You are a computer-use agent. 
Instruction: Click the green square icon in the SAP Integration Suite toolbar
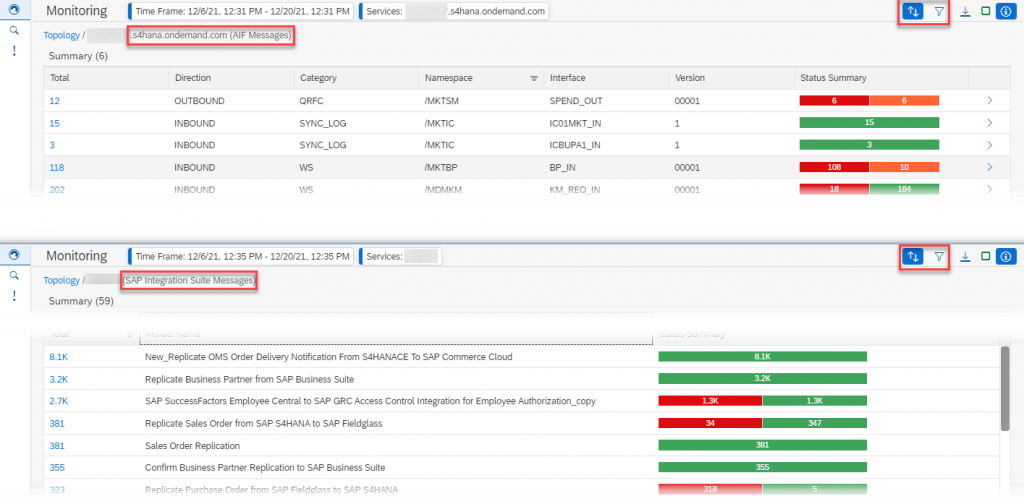986,257
